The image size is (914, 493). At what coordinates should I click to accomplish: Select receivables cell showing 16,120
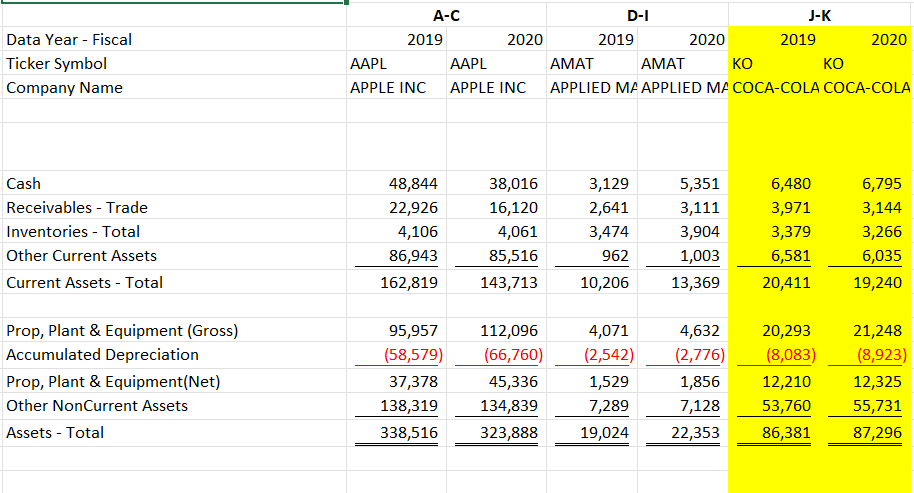(496, 207)
